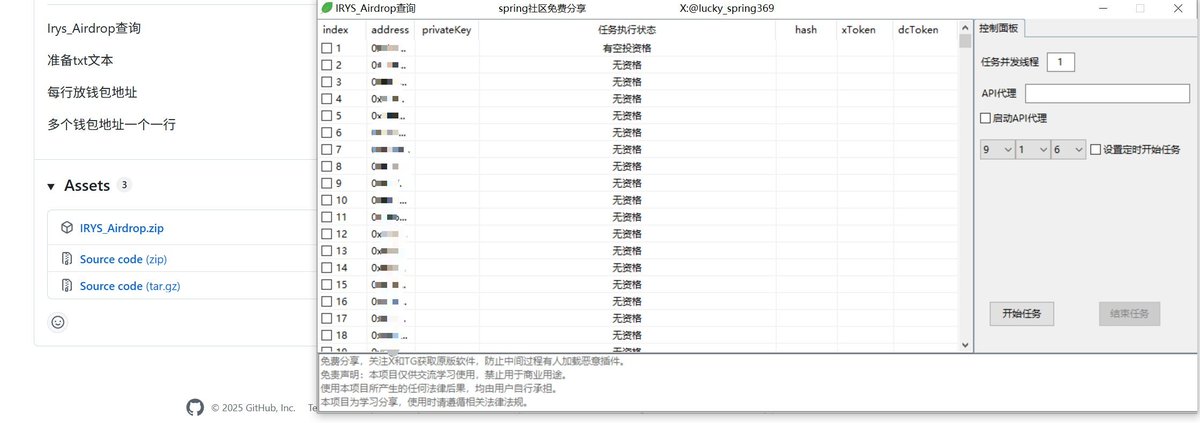Open the first time dropdown showing 9
The width and height of the screenshot is (1200, 423).
[x=997, y=150]
